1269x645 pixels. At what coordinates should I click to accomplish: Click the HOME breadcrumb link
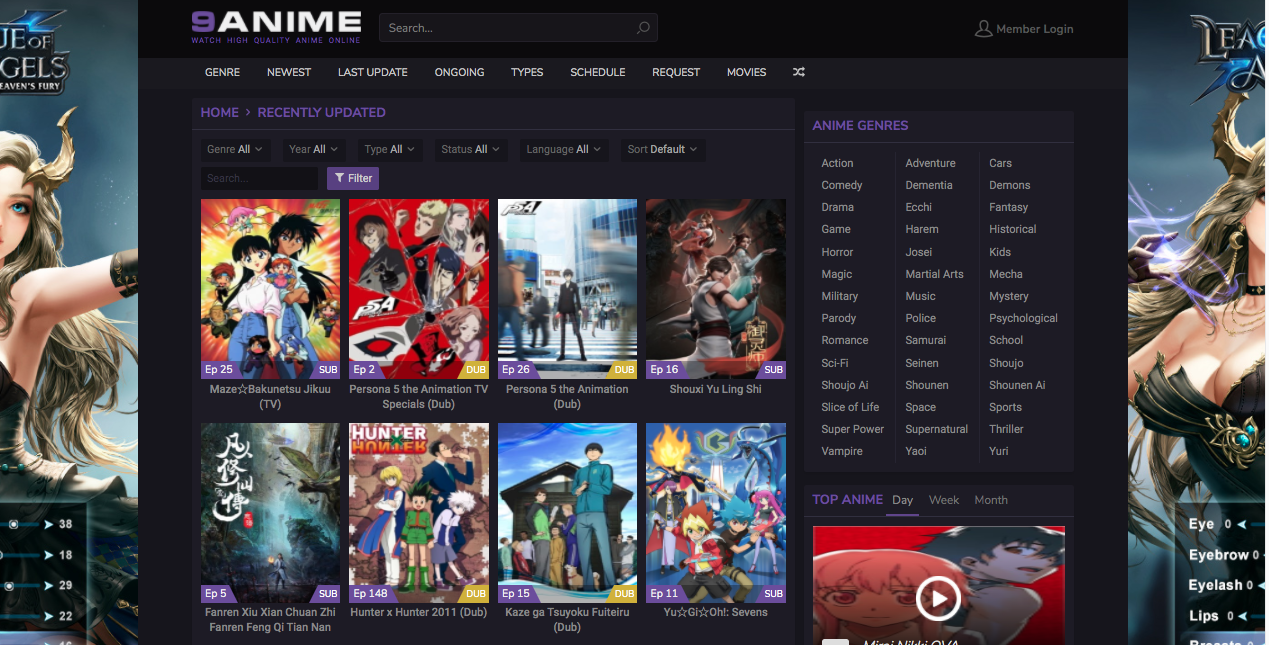pyautogui.click(x=220, y=112)
